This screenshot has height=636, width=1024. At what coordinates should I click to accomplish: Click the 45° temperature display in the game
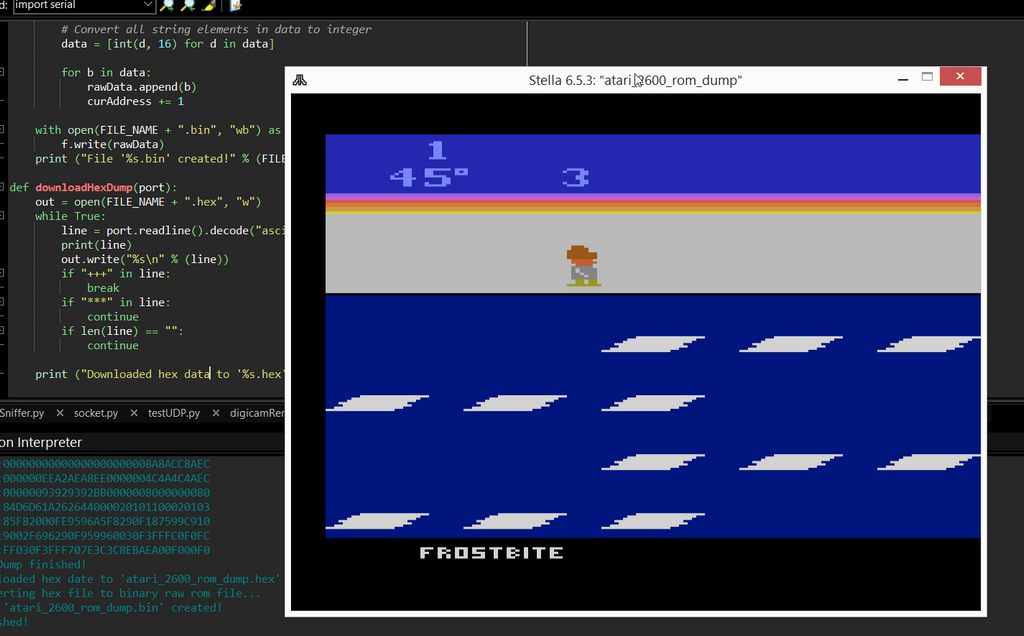[429, 177]
